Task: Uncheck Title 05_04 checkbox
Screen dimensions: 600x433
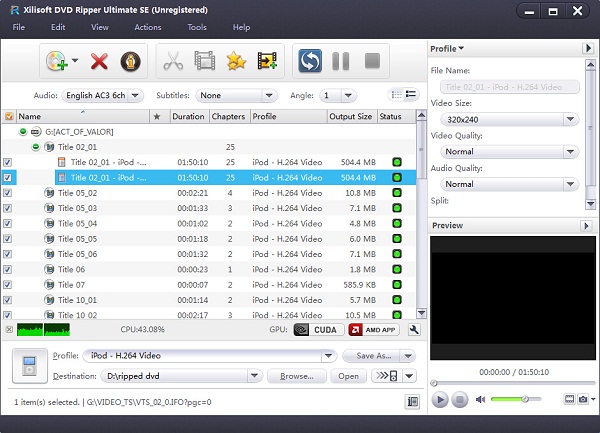Action: (x=7, y=223)
